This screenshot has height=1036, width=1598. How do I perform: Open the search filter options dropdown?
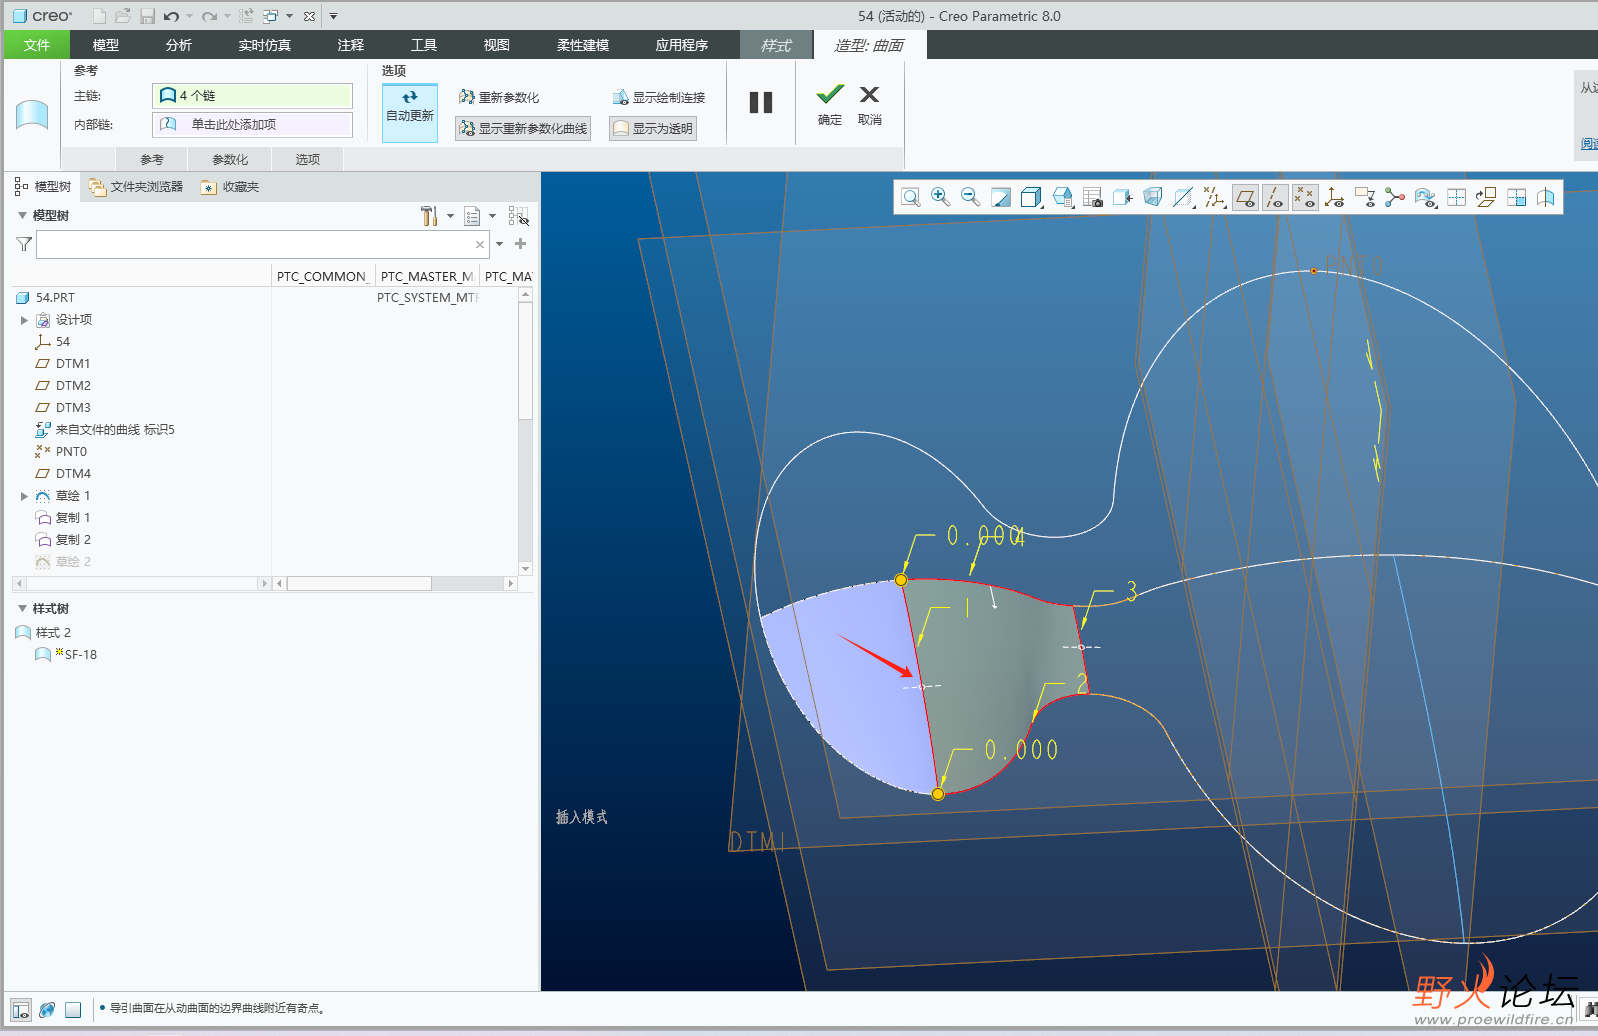pyautogui.click(x=499, y=244)
